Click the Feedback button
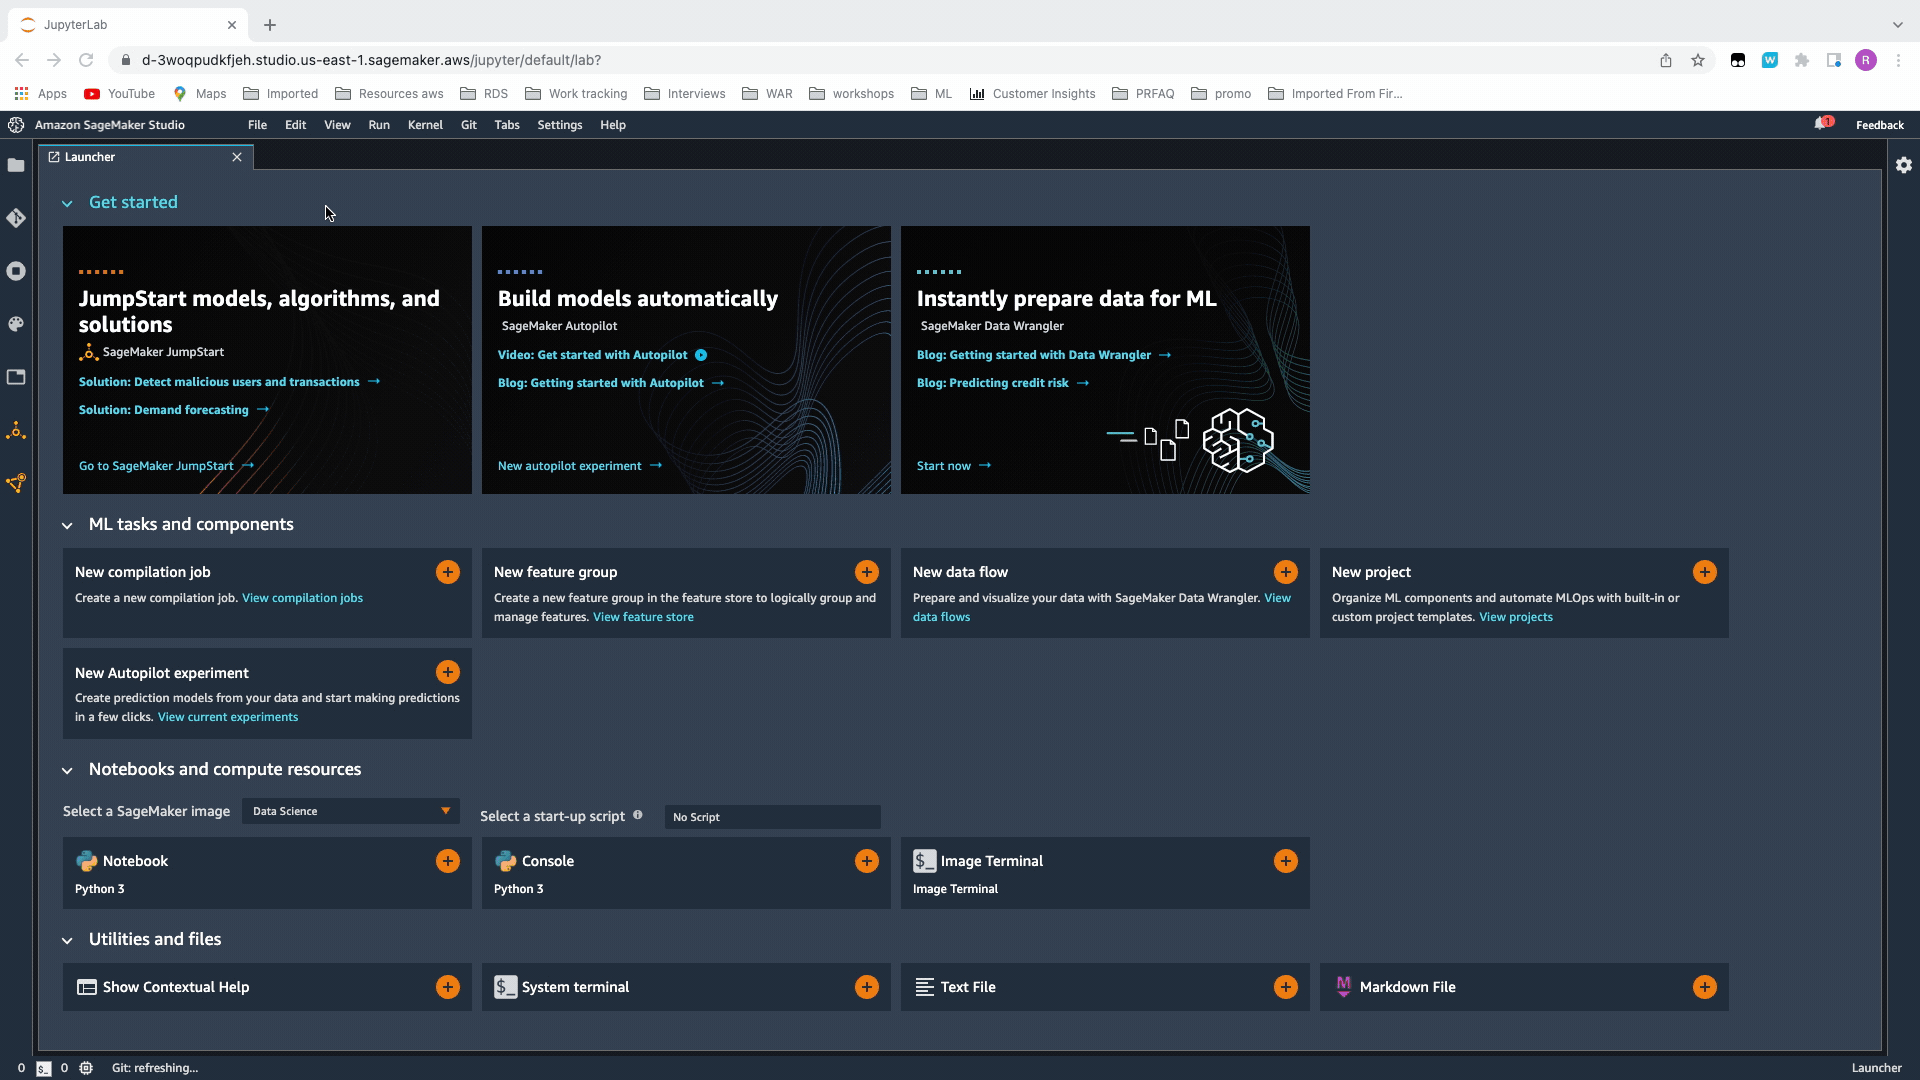Image resolution: width=1920 pixels, height=1080 pixels. pos(1879,125)
